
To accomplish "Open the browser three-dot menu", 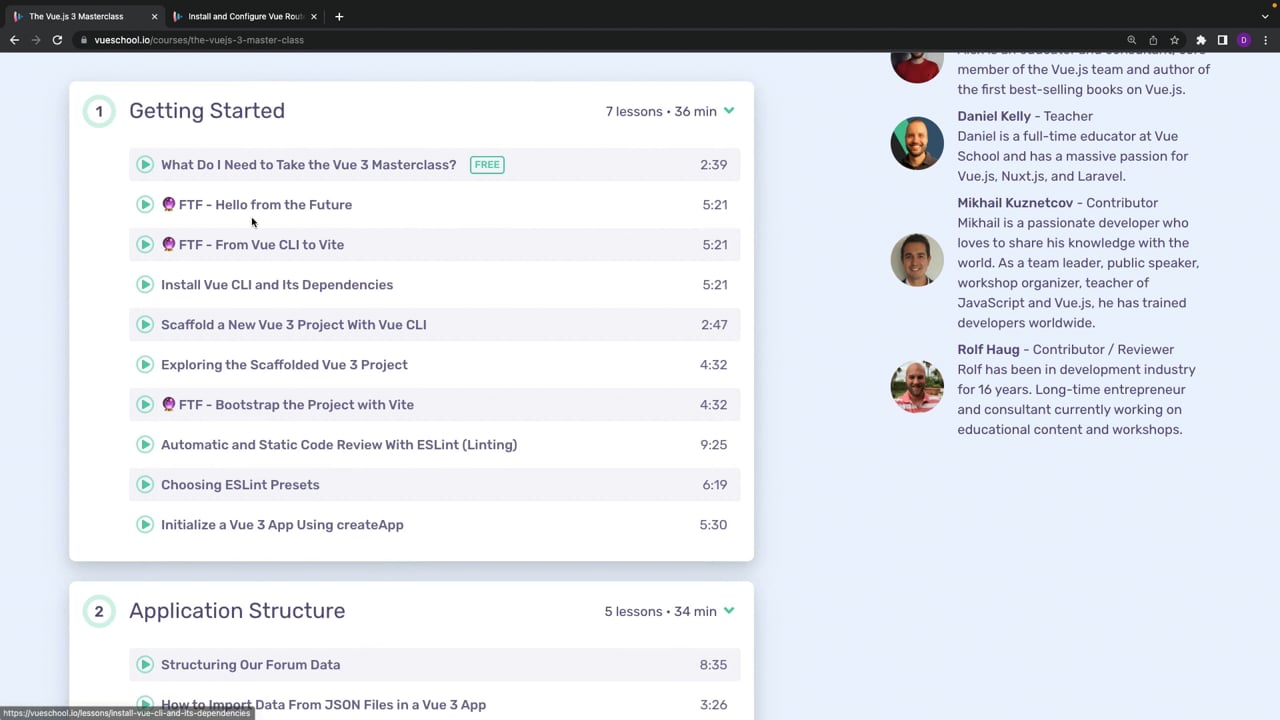I will 1265,40.
